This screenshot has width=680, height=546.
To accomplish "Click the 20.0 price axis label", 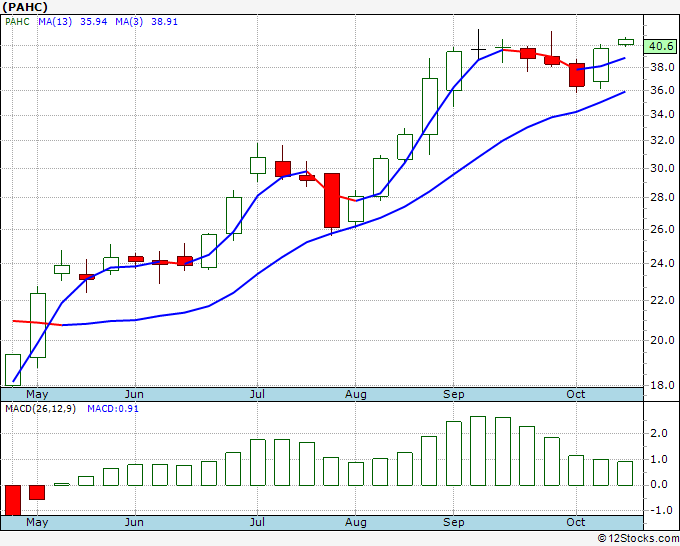I will pyautogui.click(x=662, y=340).
